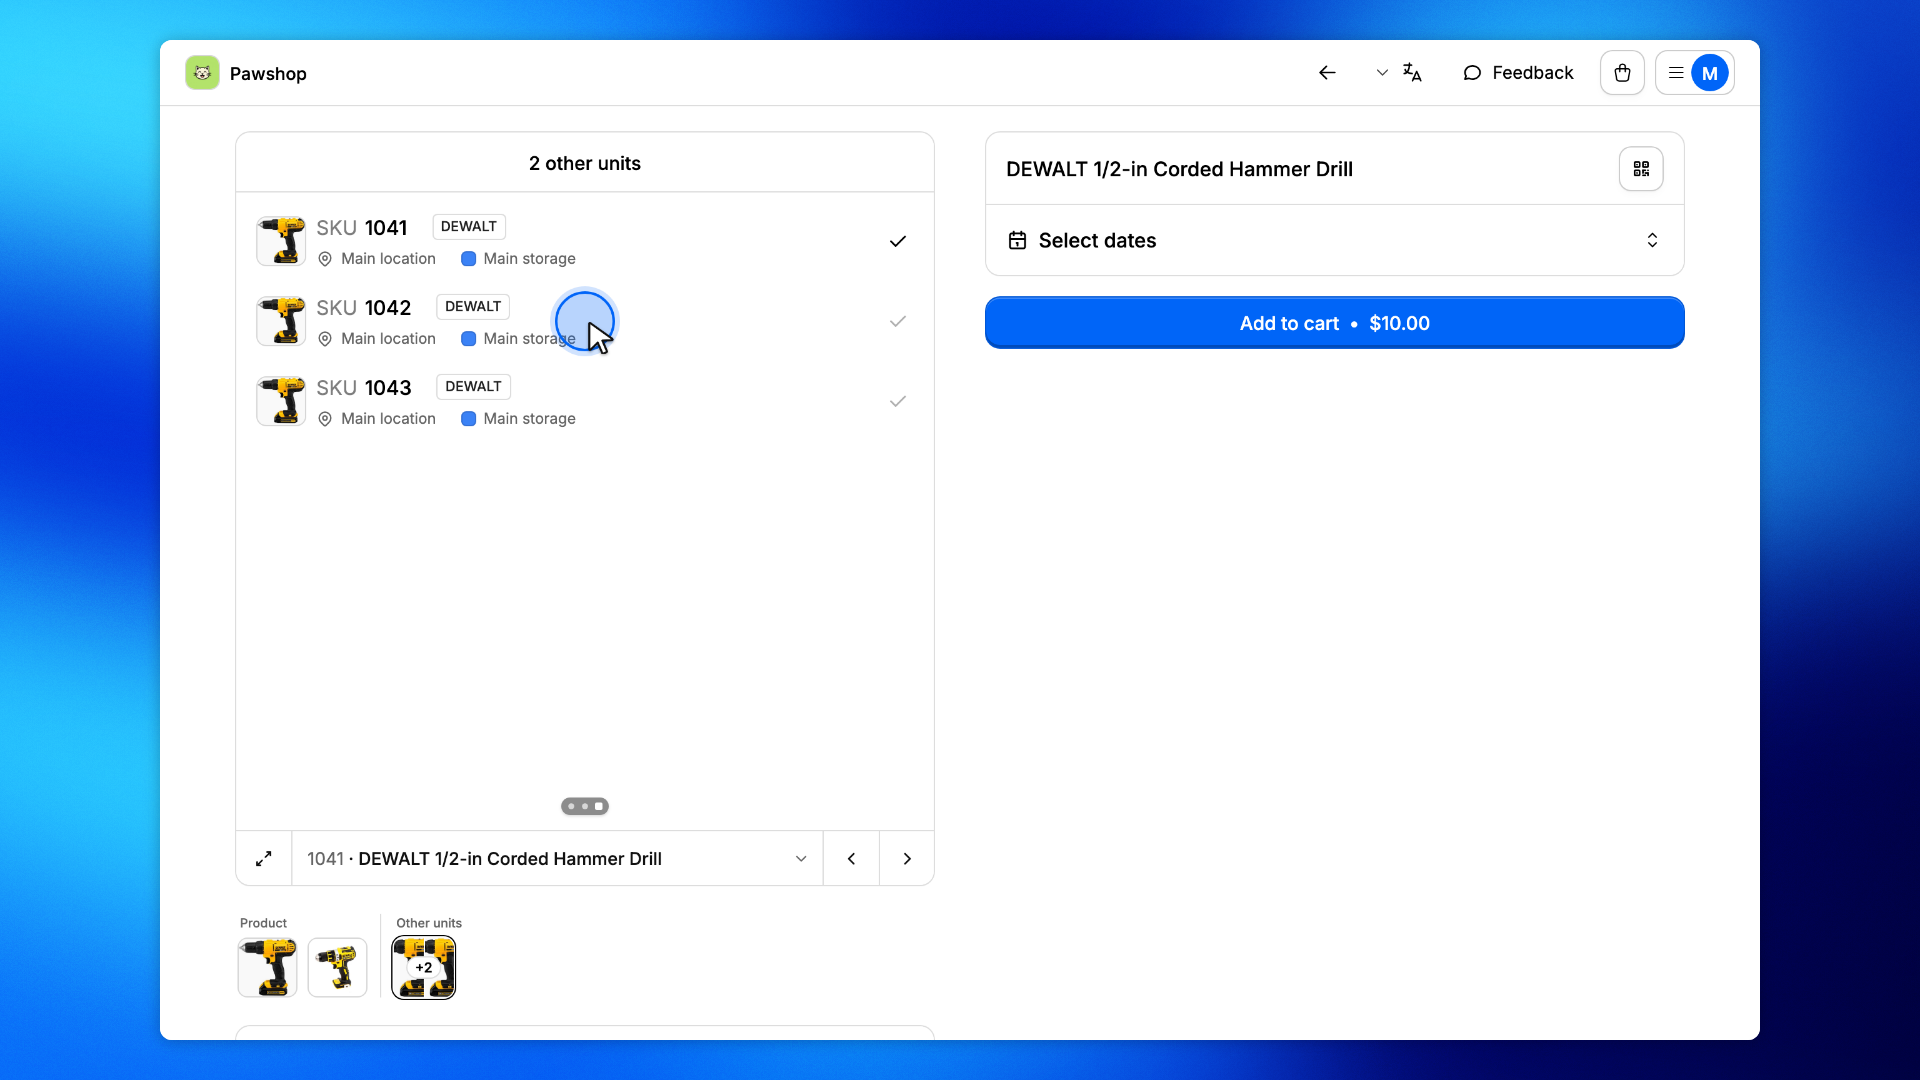The image size is (1920, 1080).
Task: Click the "DEWALT 1/2-in Corded Hammer Drill" title
Action: point(1179,169)
